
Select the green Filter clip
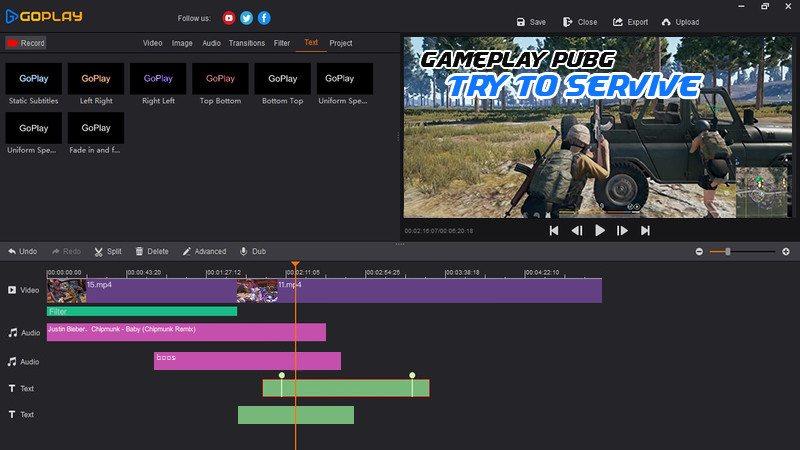[x=142, y=311]
